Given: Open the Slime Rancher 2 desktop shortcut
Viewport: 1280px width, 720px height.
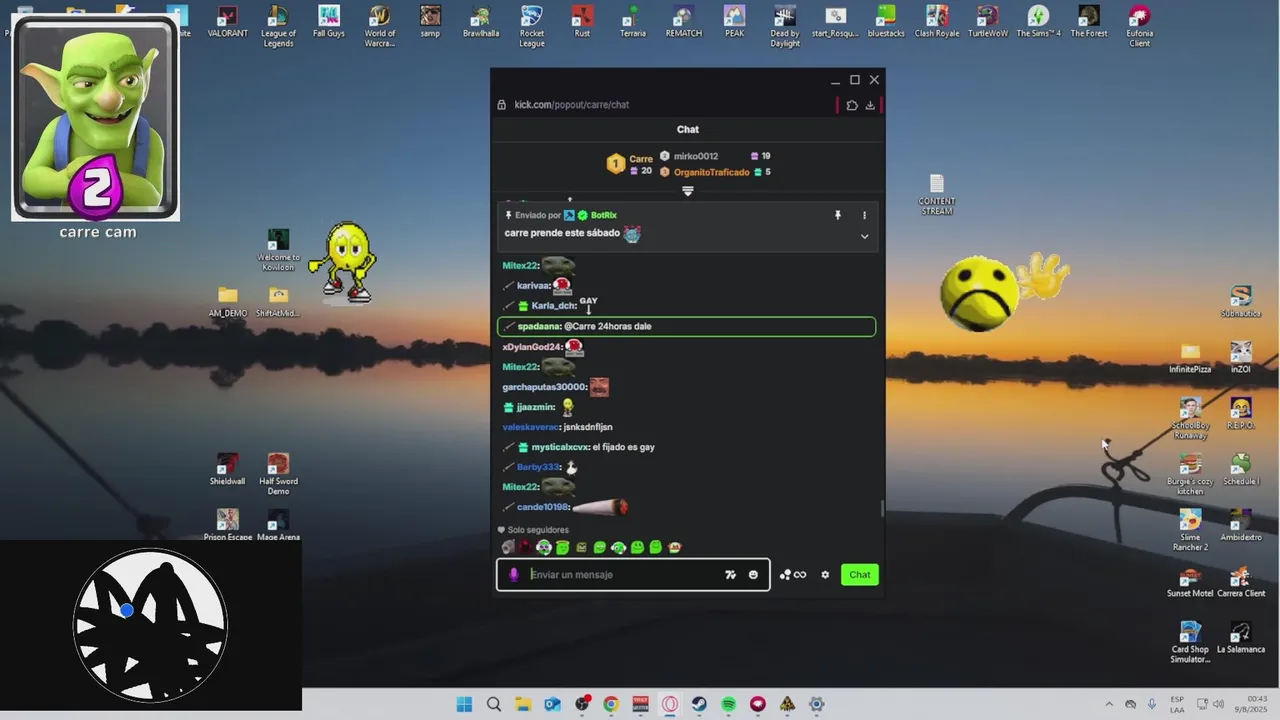Looking at the screenshot, I should pyautogui.click(x=1190, y=530).
